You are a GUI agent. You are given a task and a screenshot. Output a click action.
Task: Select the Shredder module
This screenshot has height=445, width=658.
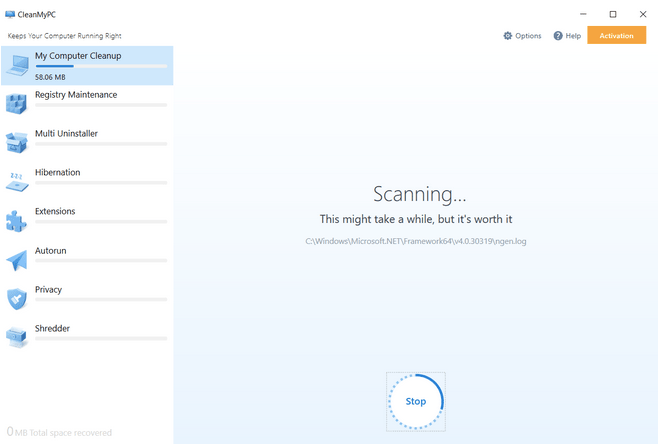(x=87, y=338)
